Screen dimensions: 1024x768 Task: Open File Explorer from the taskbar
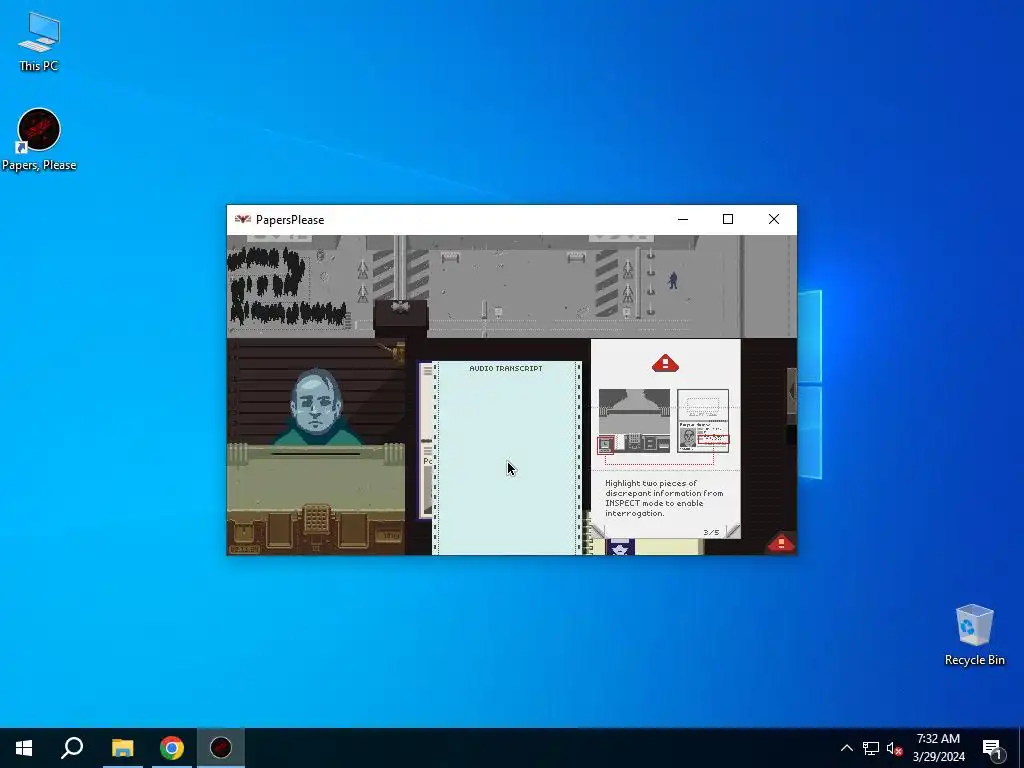[122, 748]
